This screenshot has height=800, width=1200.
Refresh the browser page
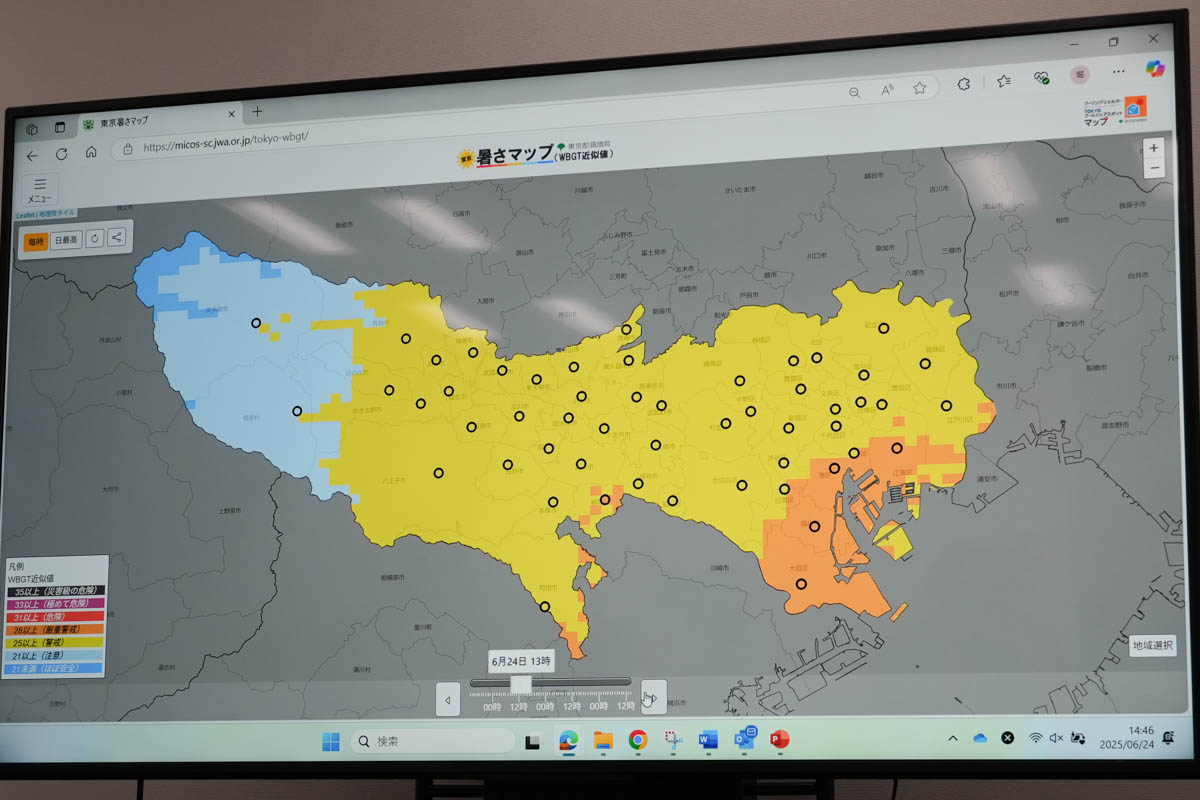62,154
